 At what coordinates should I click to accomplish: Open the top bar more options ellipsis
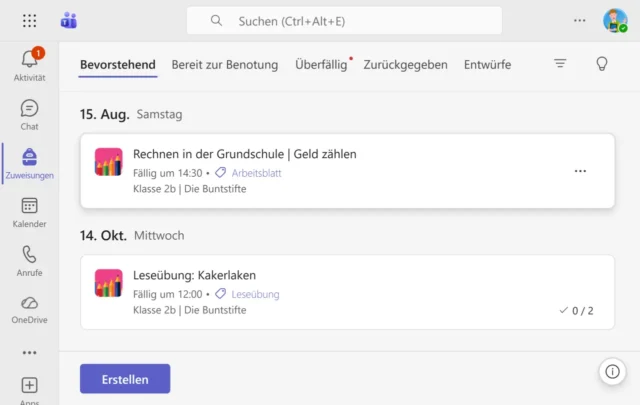tap(580, 20)
